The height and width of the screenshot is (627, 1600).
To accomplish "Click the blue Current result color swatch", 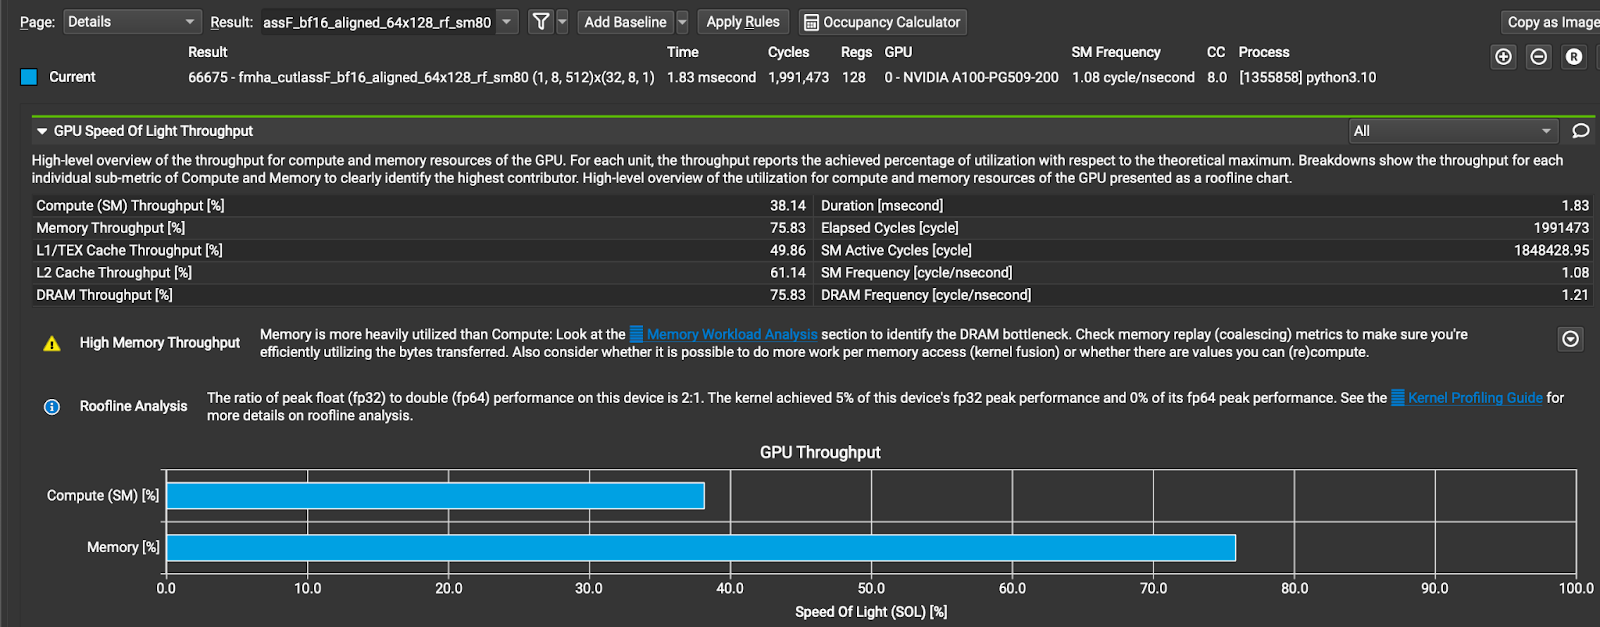I will [29, 77].
